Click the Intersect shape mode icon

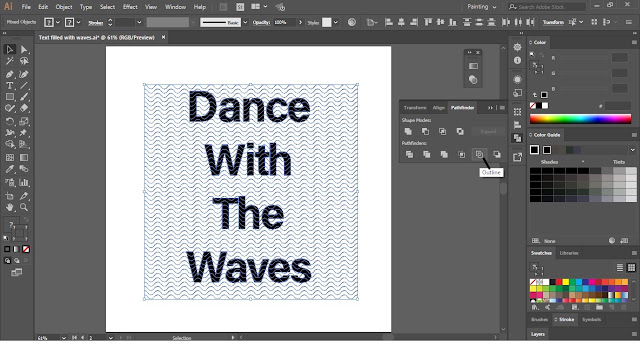442,131
